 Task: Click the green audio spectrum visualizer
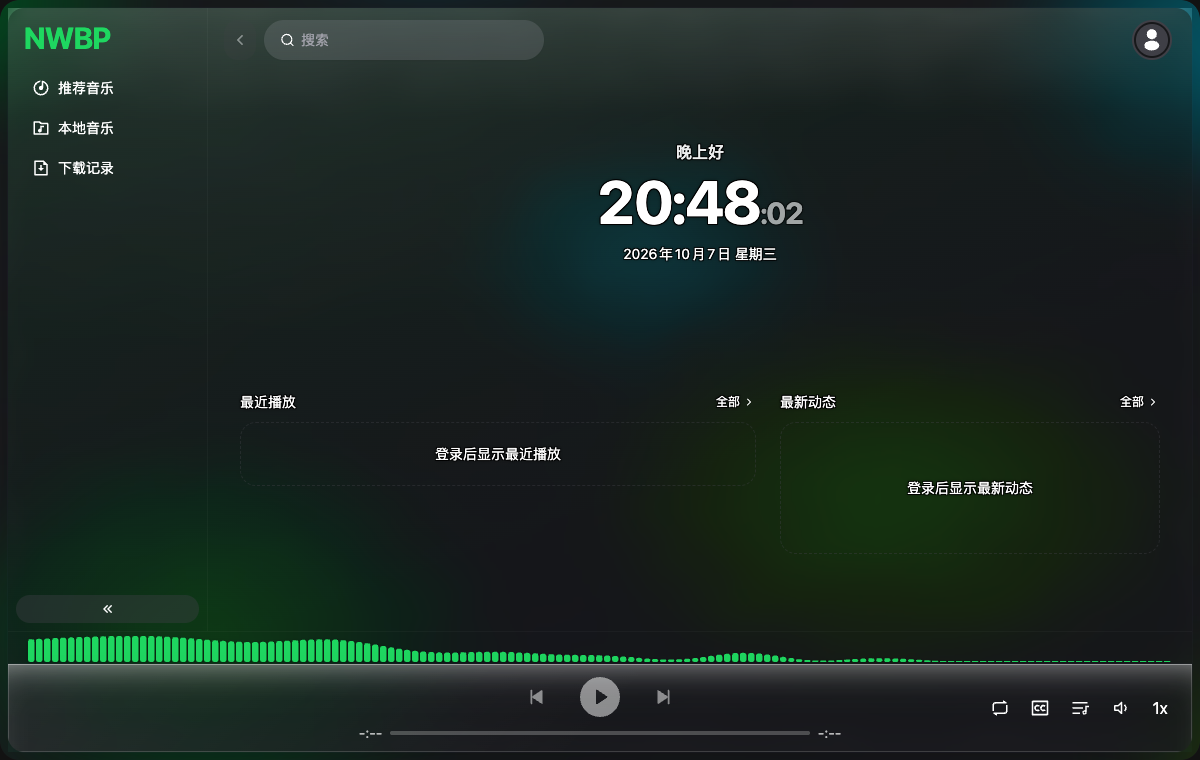tap(600, 649)
